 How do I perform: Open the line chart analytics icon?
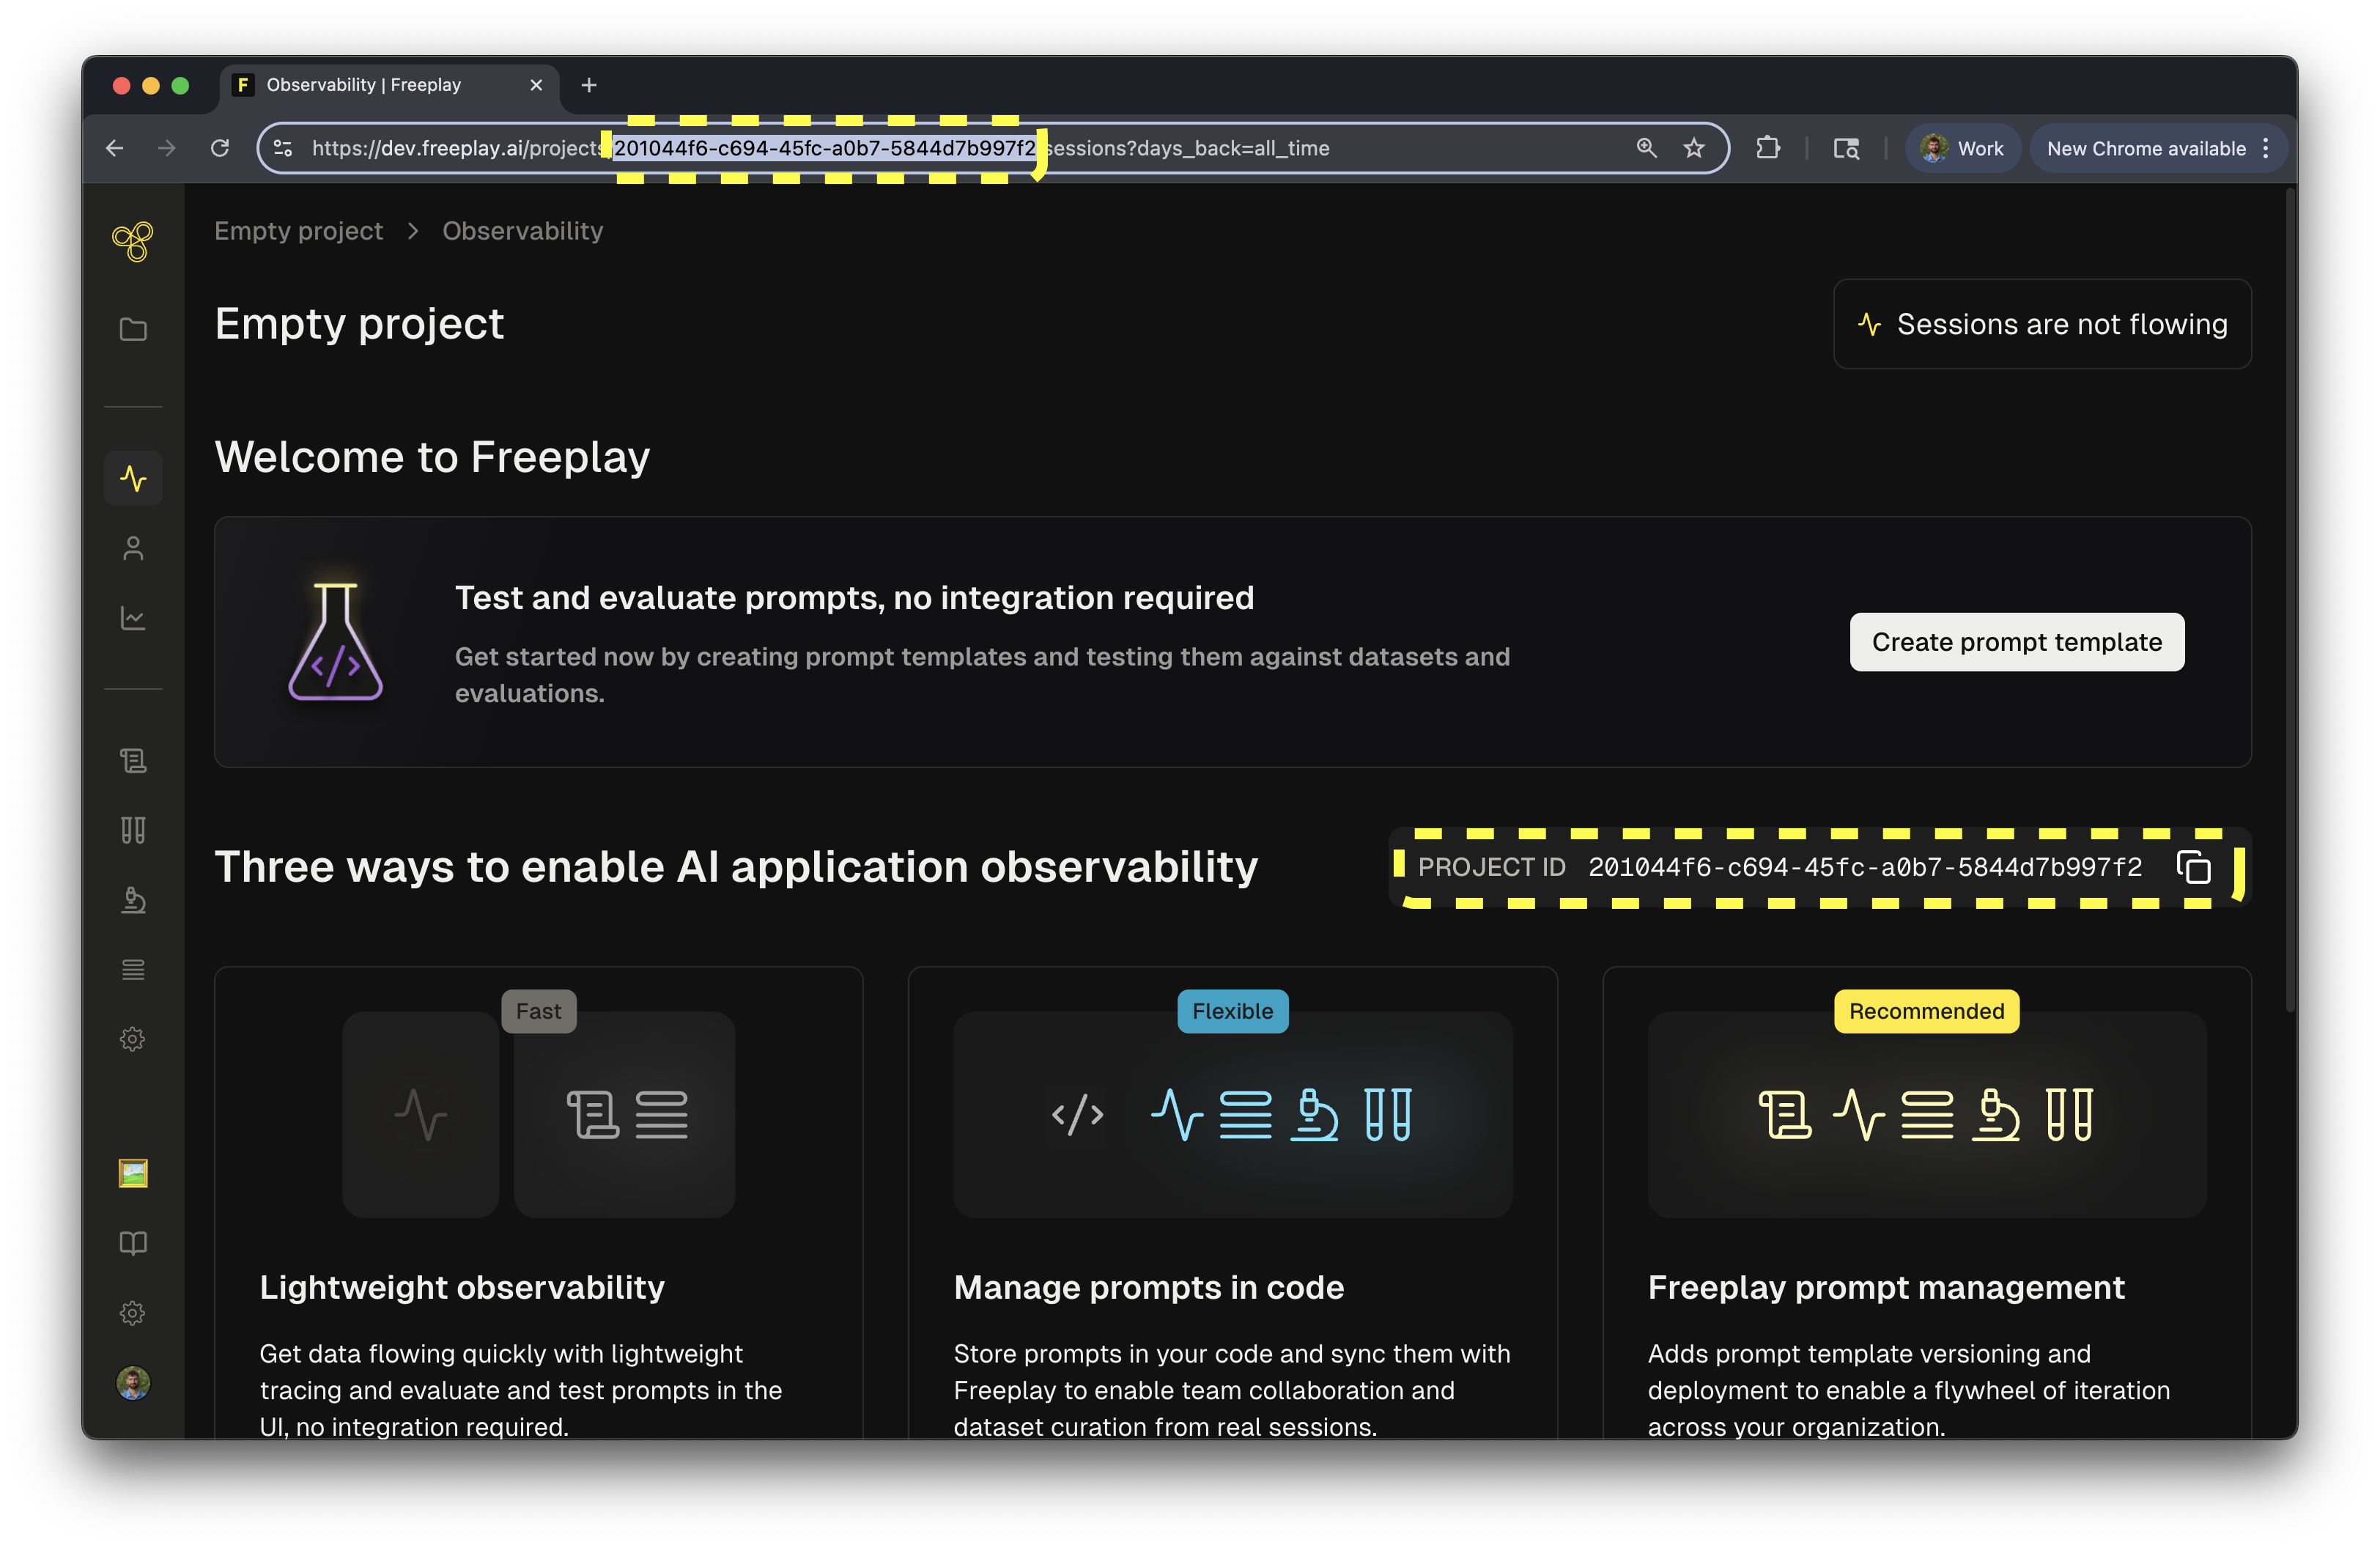click(133, 618)
